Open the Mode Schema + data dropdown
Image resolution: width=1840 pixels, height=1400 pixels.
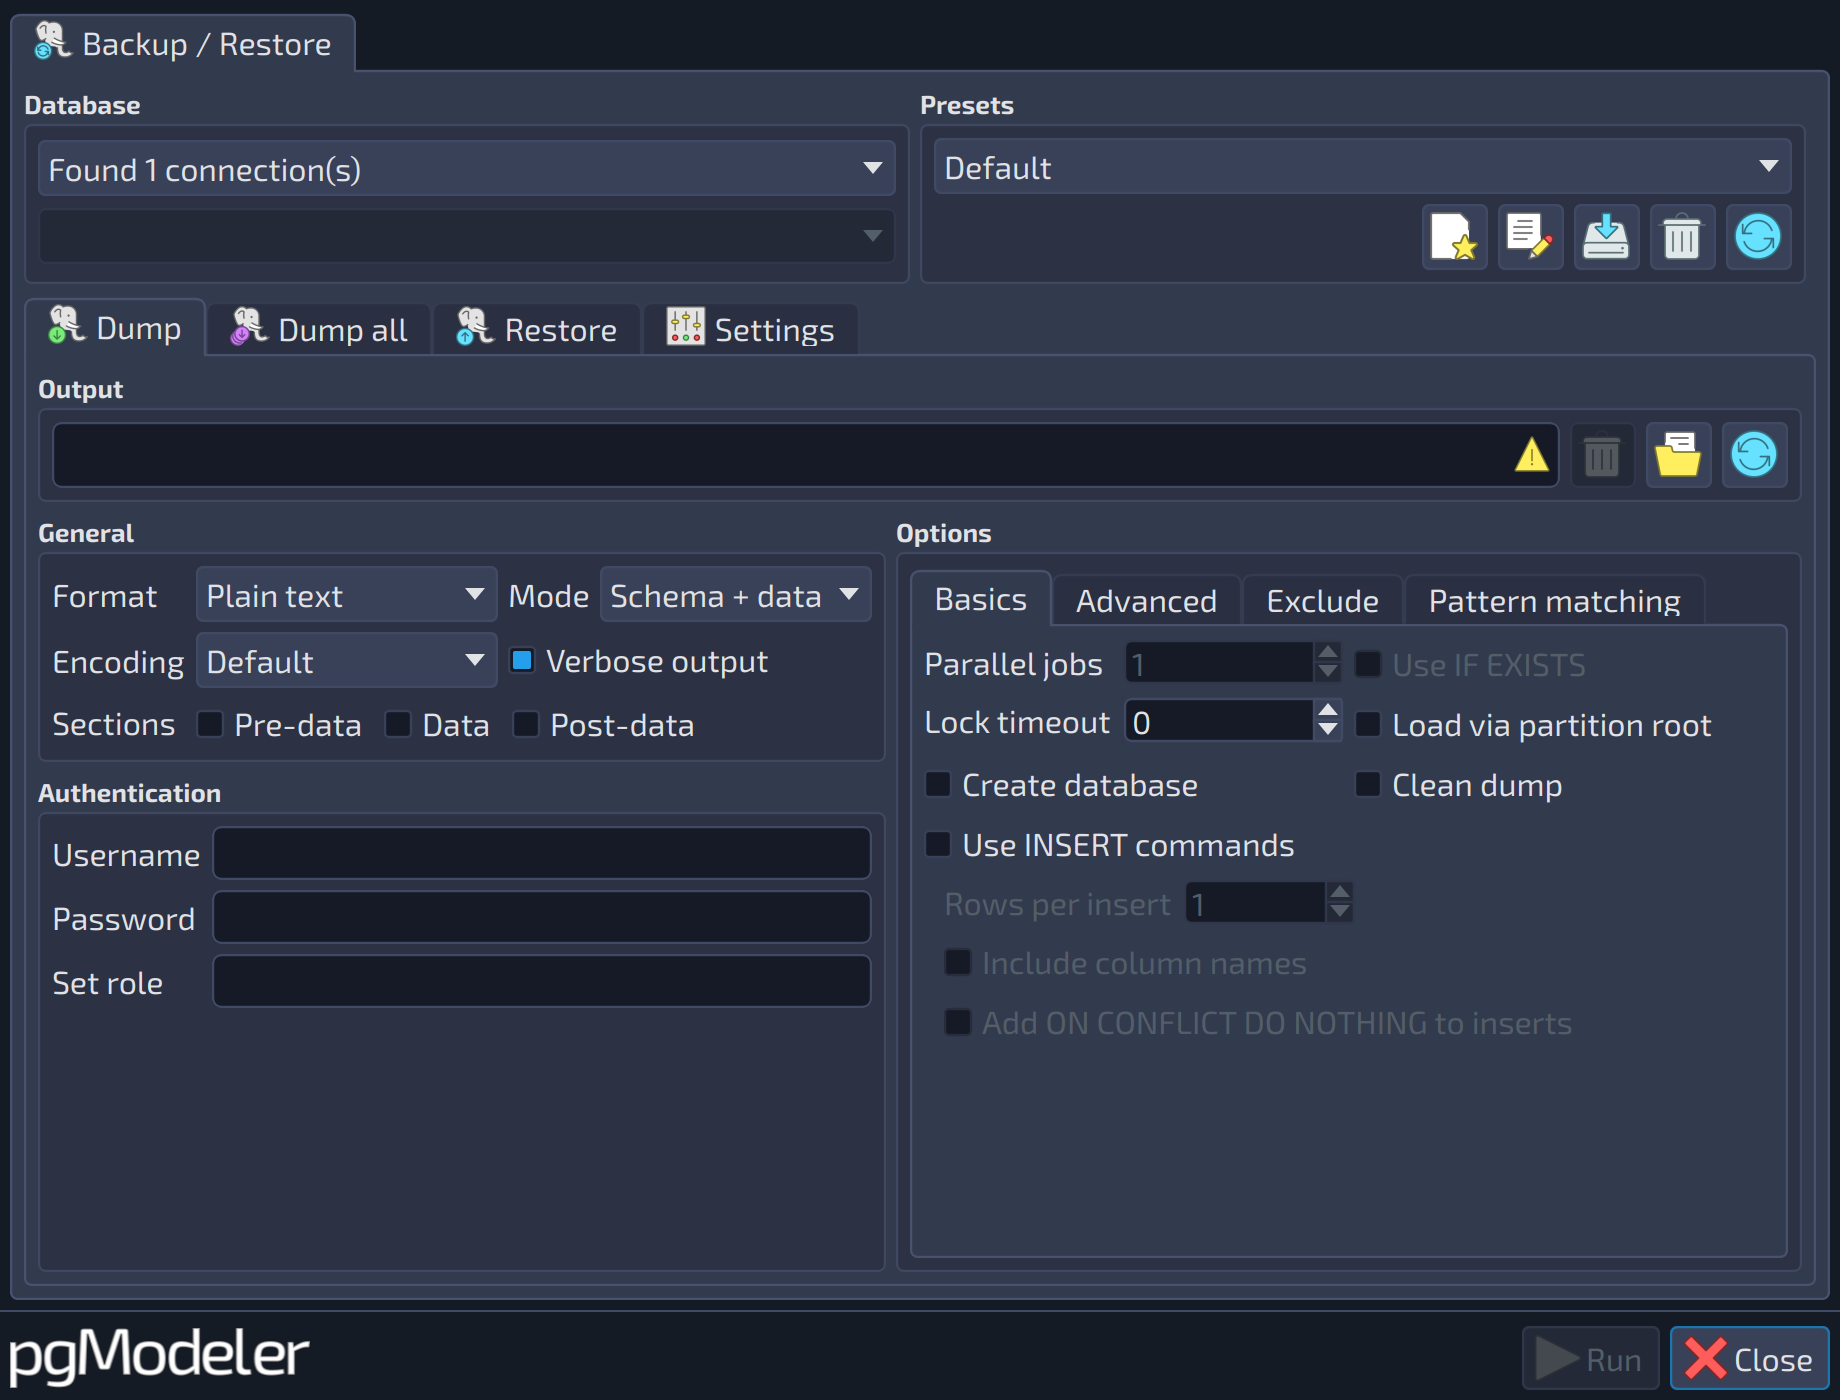[735, 596]
